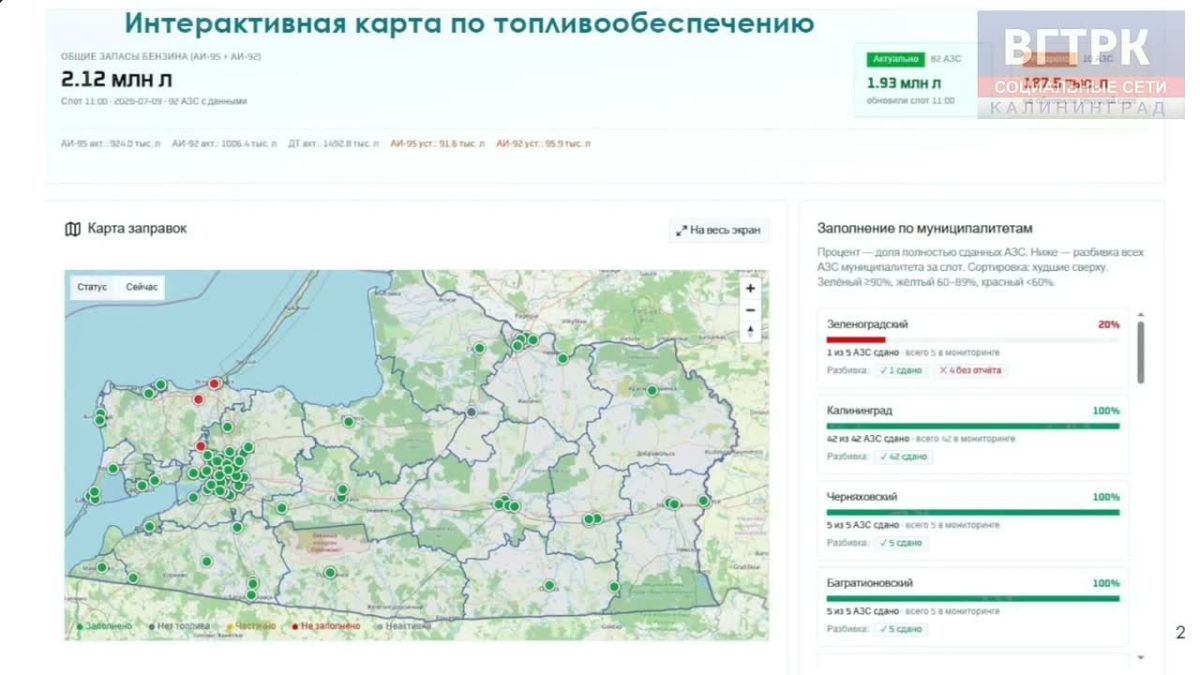Click the "✓ 5 сдано" badge for Черняховский
The image size is (1200, 675).
[900, 543]
